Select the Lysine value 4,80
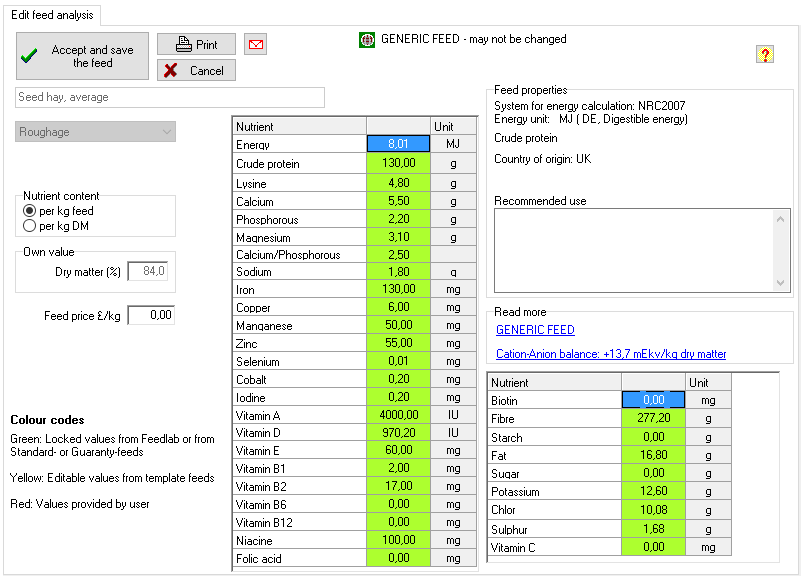The image size is (805, 581). pyautogui.click(x=398, y=183)
